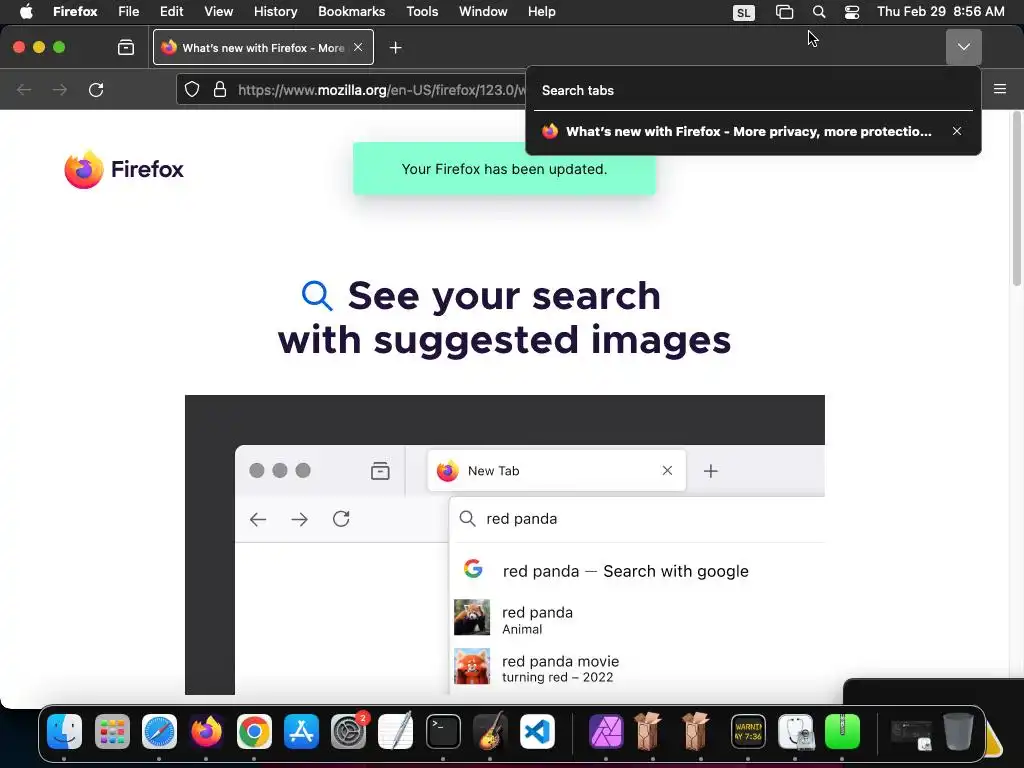Close tab from the tab list panel
This screenshot has height=768, width=1024.
pyautogui.click(x=957, y=131)
